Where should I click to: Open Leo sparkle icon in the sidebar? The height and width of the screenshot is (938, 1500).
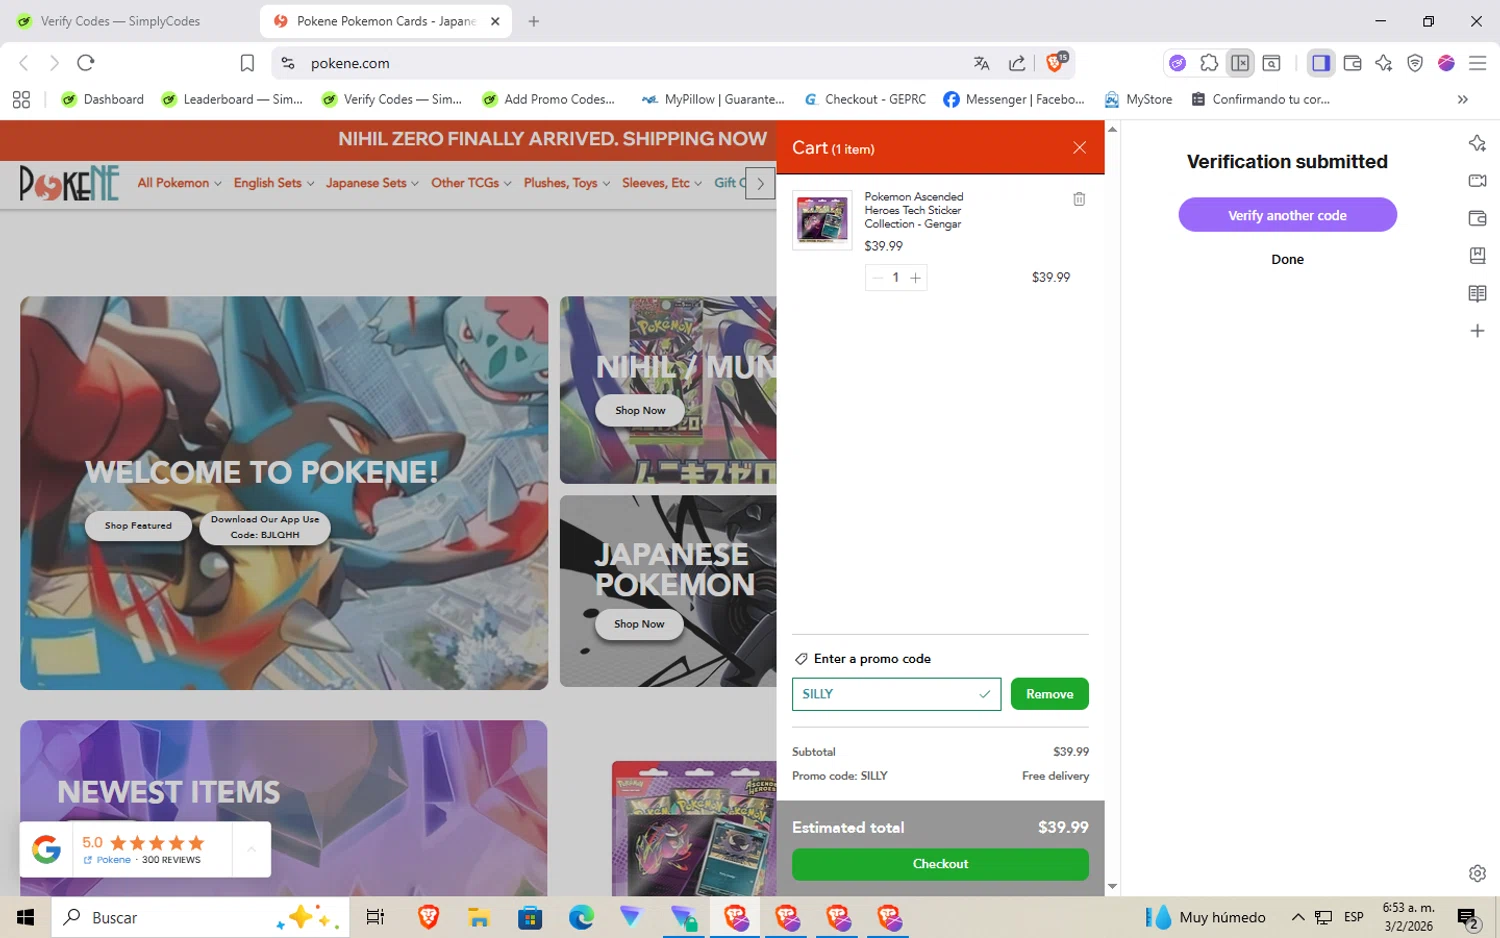tap(1477, 143)
